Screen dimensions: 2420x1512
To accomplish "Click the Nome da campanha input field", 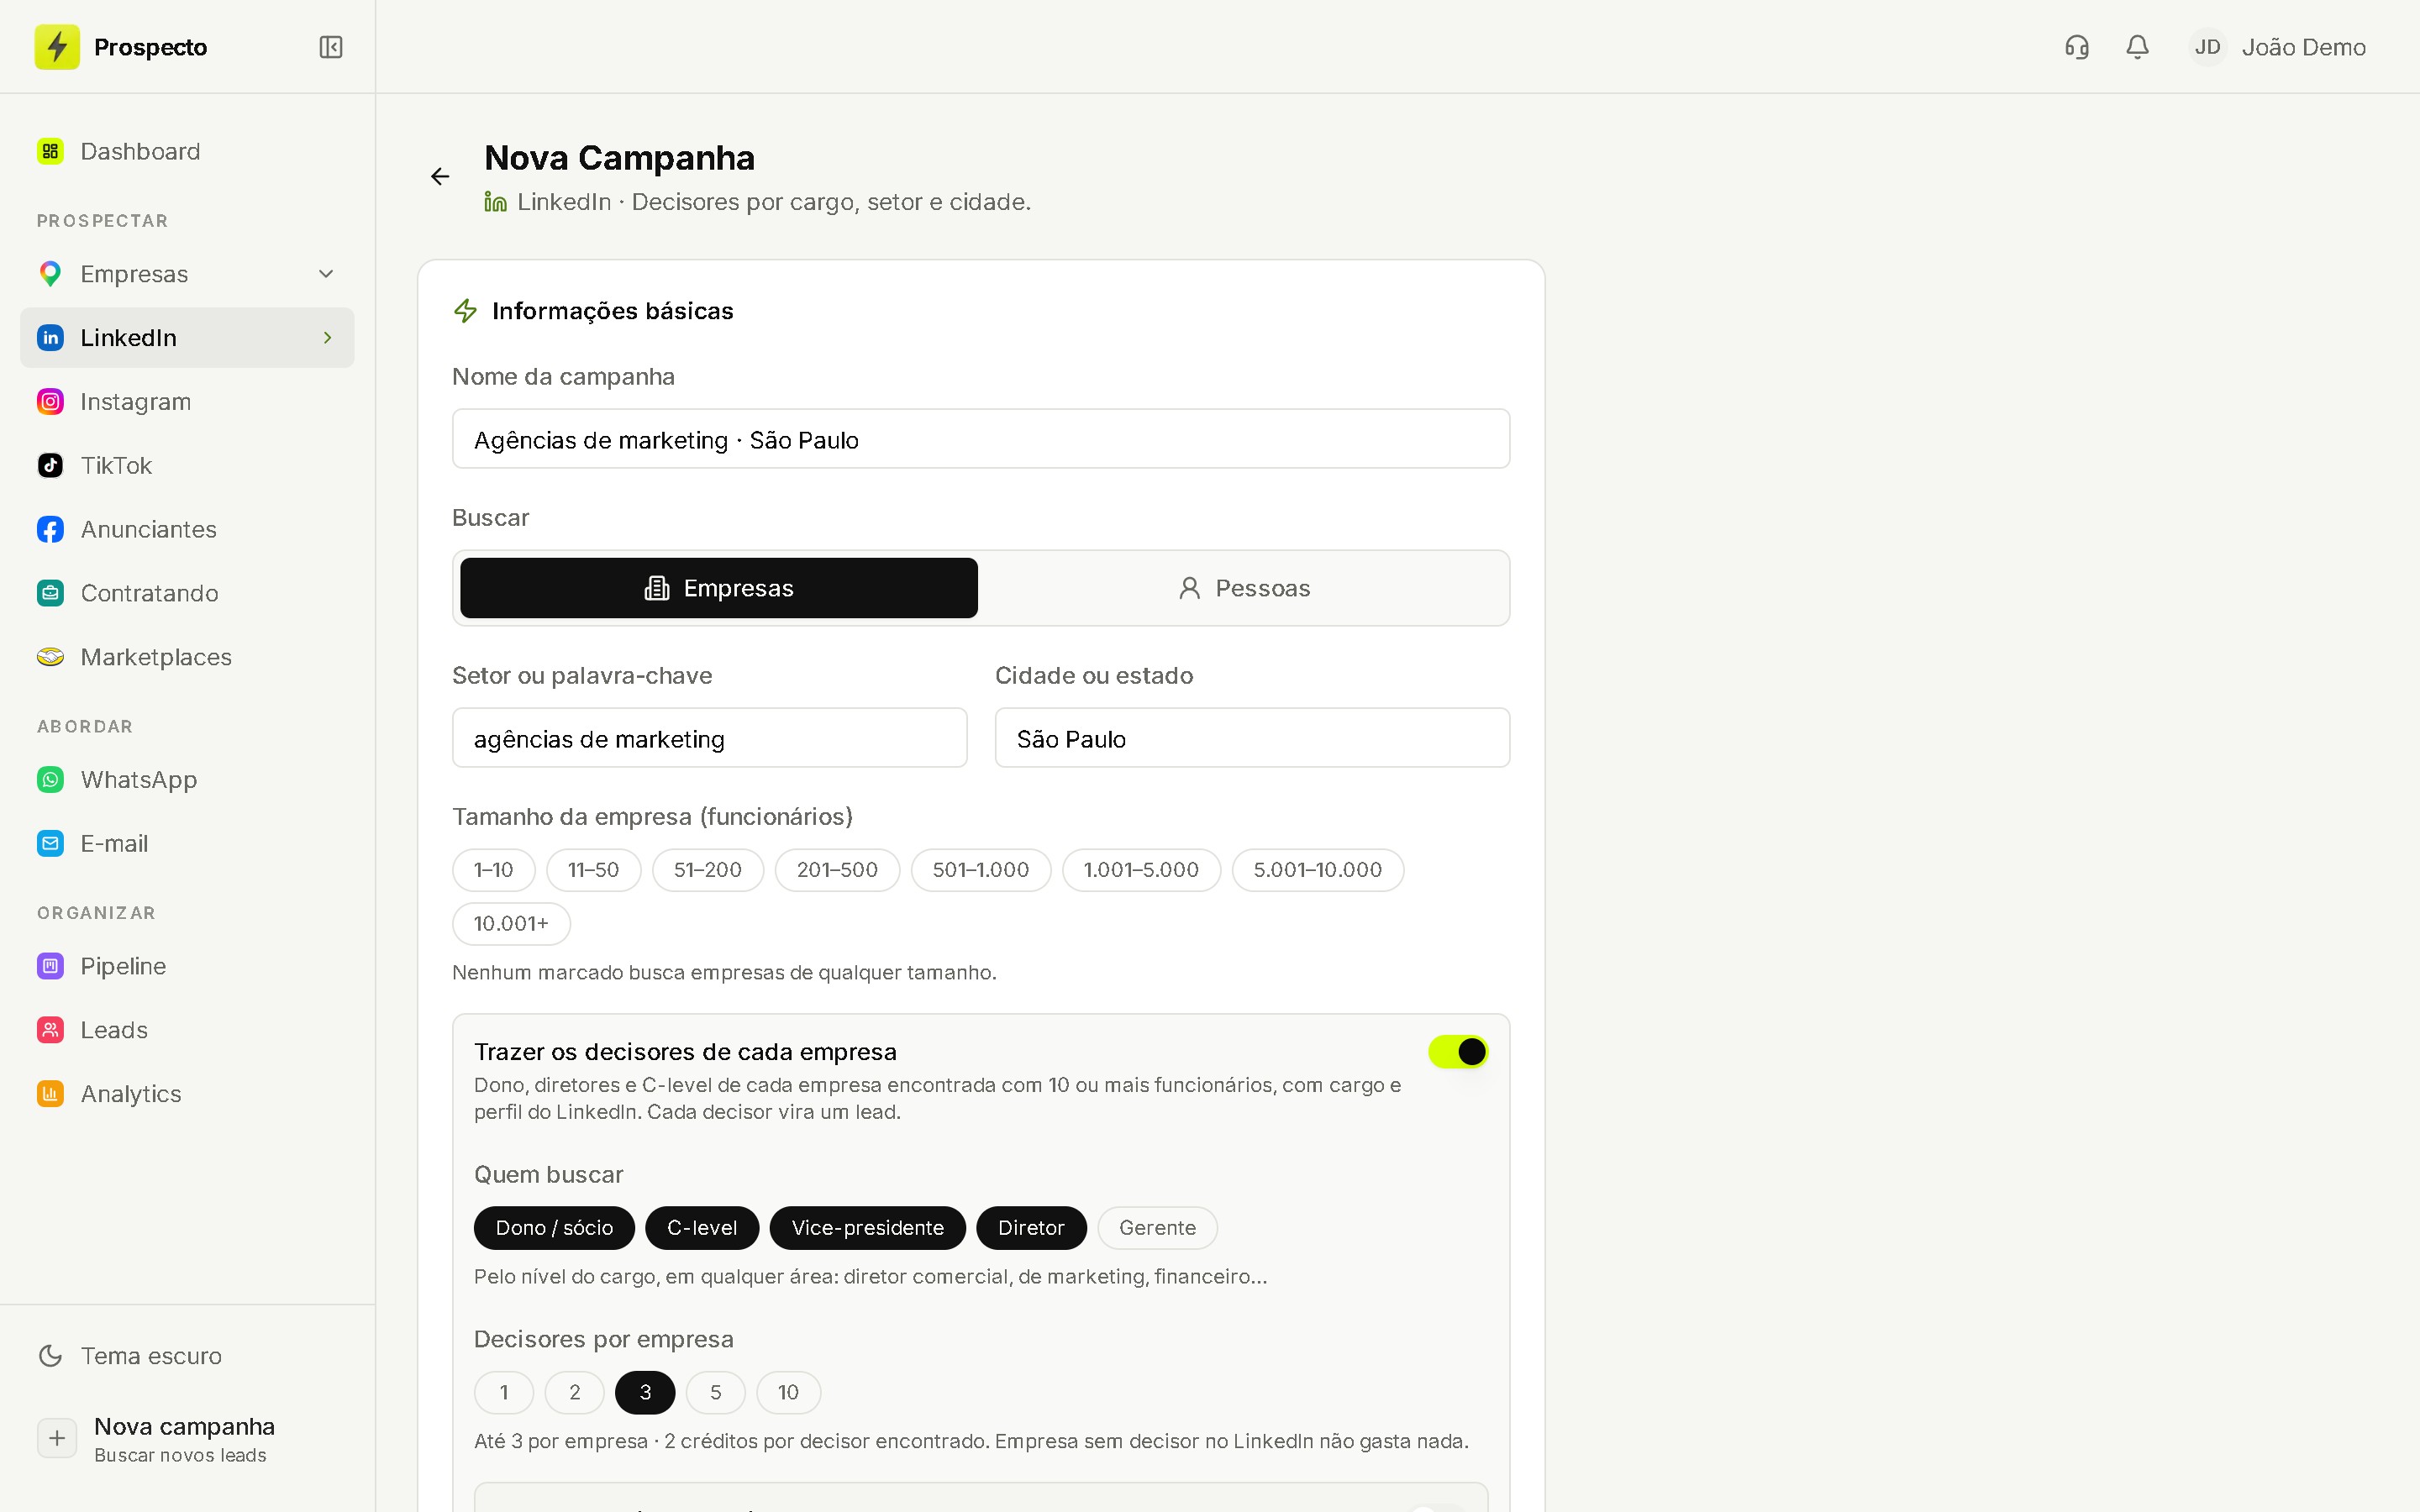I will [981, 439].
